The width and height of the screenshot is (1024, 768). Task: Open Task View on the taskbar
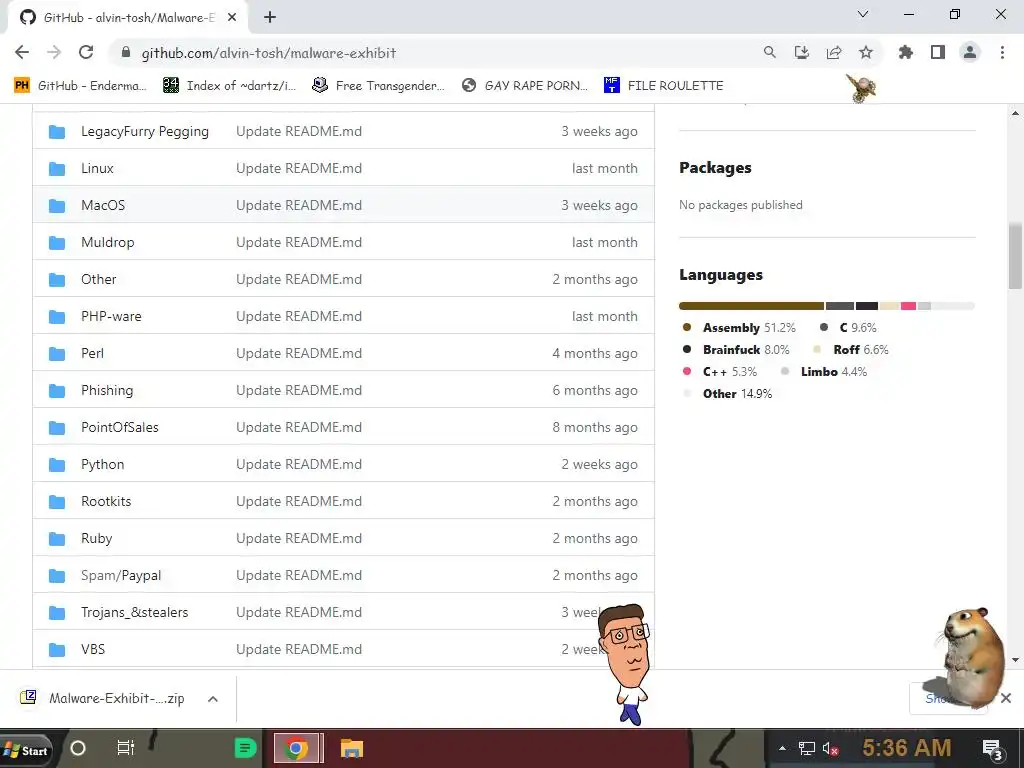click(125, 748)
